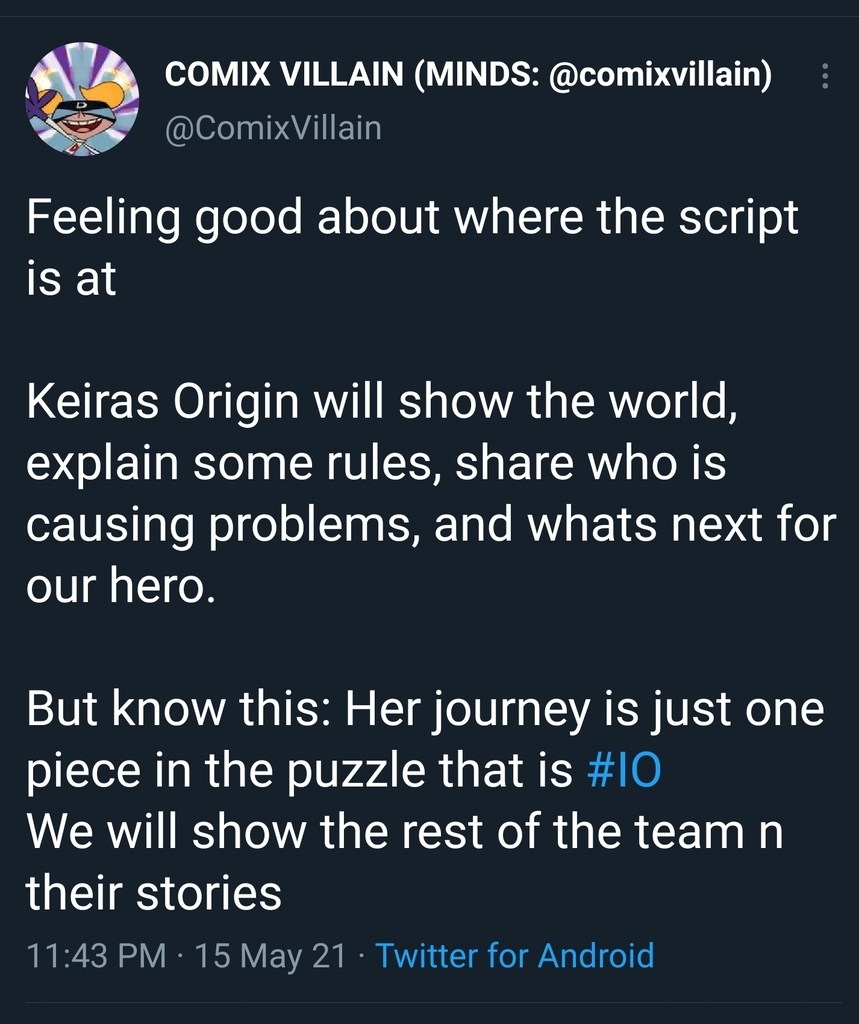Click the Twitter for Android source link
This screenshot has height=1024, width=859.
515,955
